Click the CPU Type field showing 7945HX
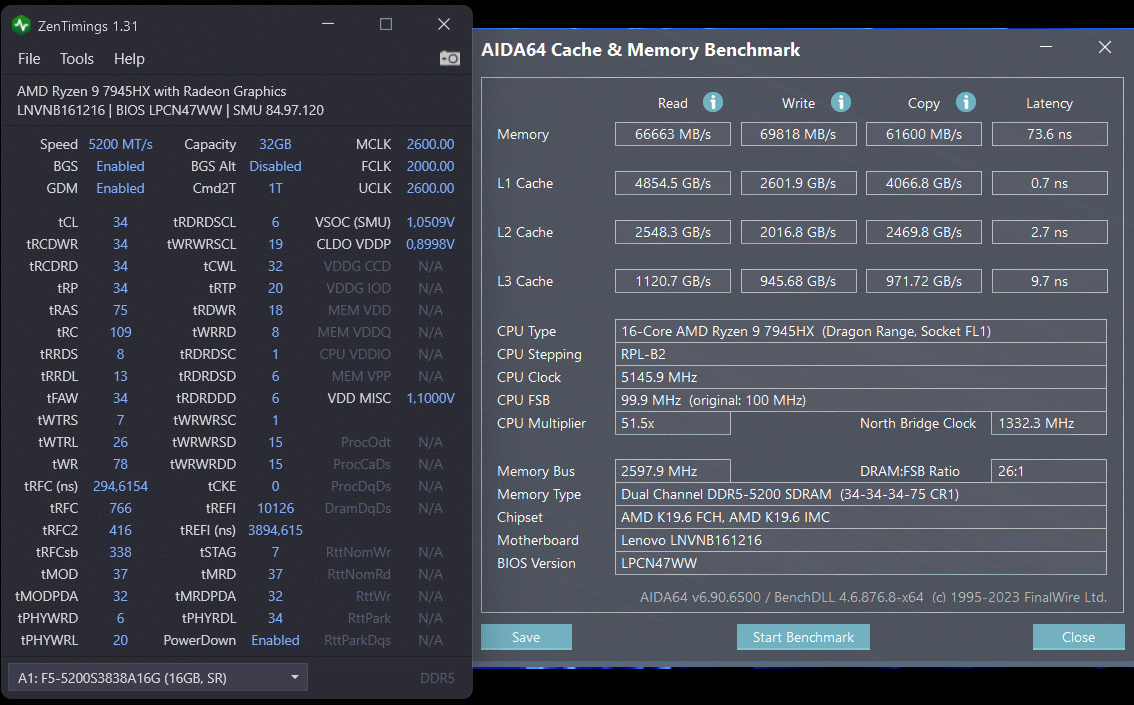The height and width of the screenshot is (705, 1134). click(x=861, y=331)
